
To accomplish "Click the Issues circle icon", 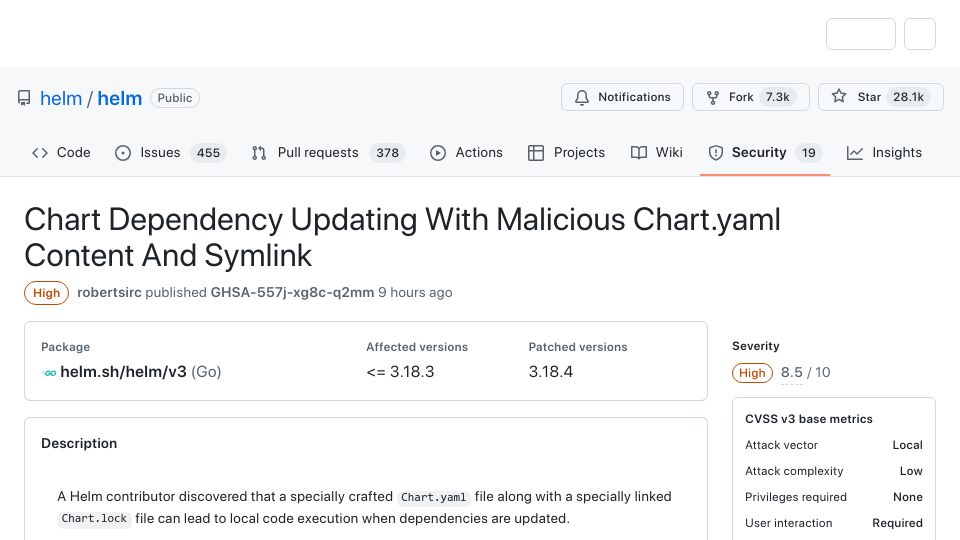I will [123, 153].
